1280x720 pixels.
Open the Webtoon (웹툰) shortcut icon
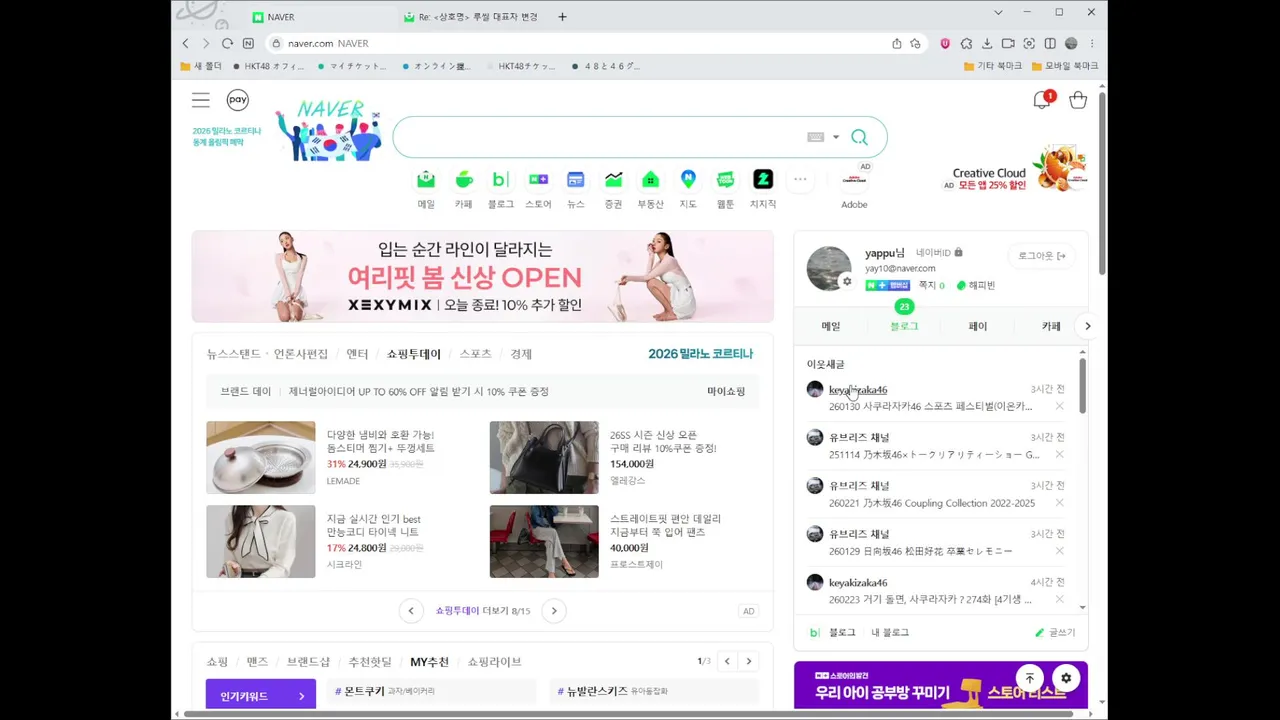pyautogui.click(x=725, y=180)
